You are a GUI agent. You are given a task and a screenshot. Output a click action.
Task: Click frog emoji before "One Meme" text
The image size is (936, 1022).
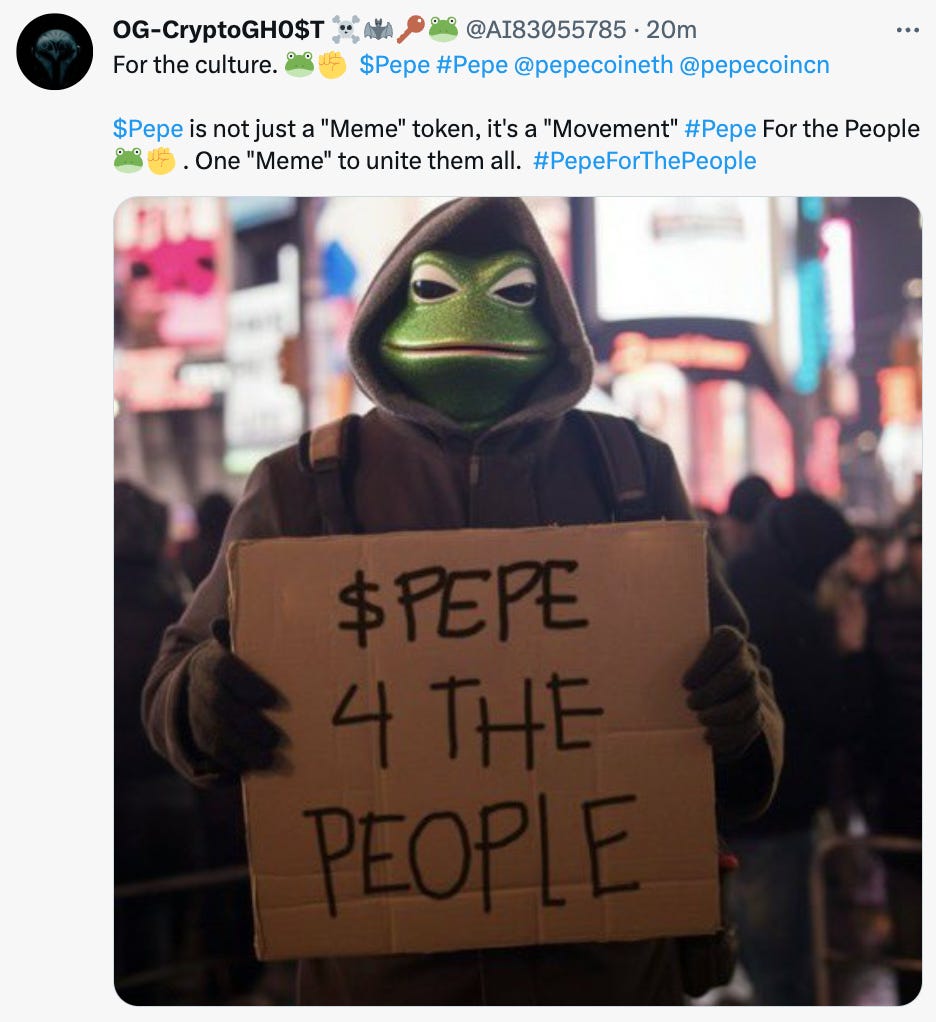click(128, 160)
